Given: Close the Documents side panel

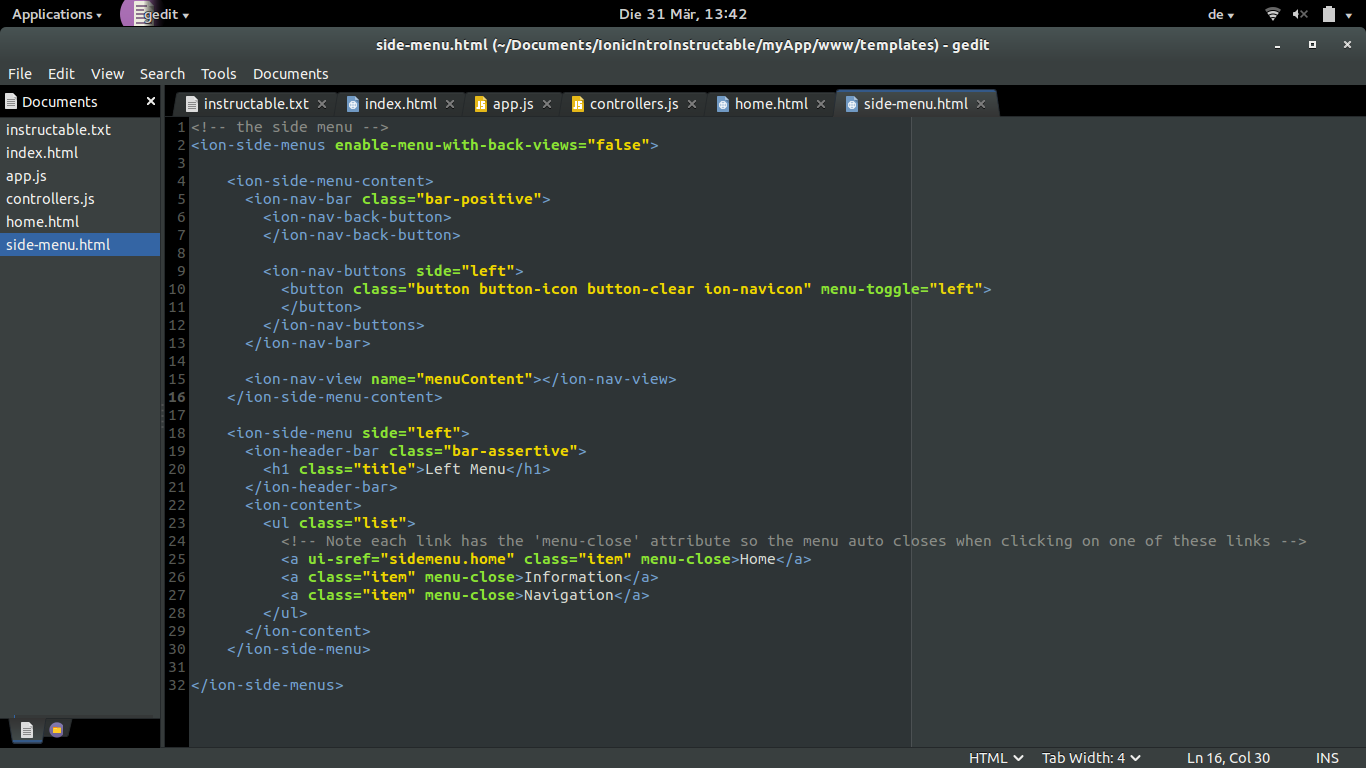Looking at the screenshot, I should click(x=151, y=102).
